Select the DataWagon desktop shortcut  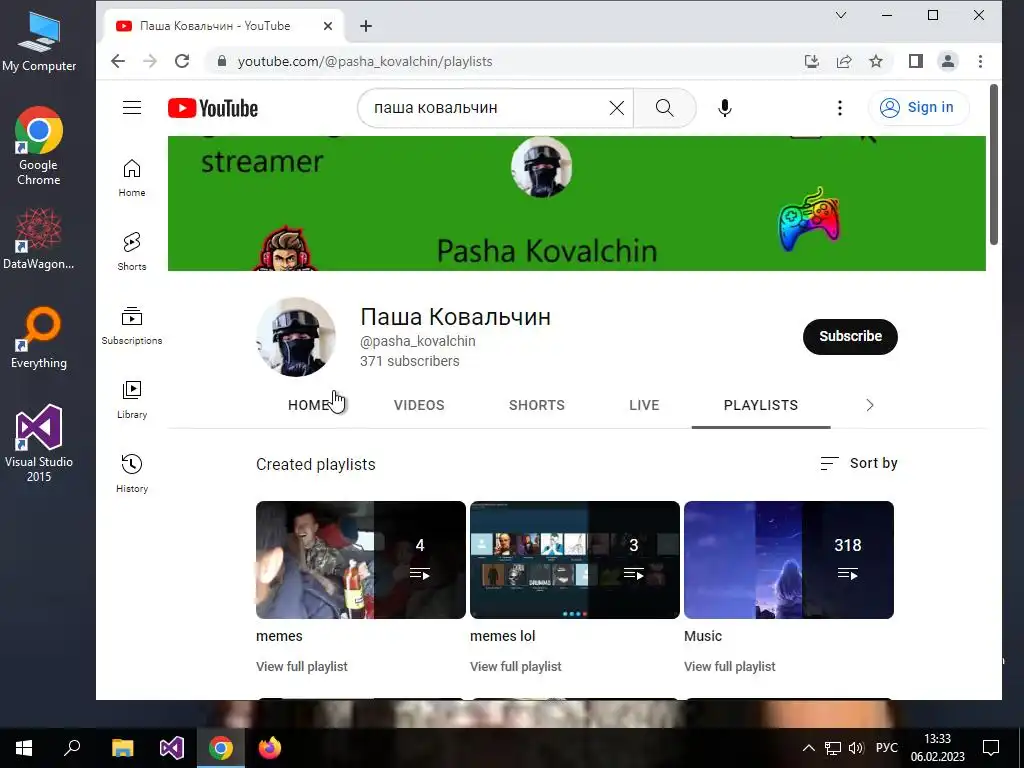pos(39,238)
